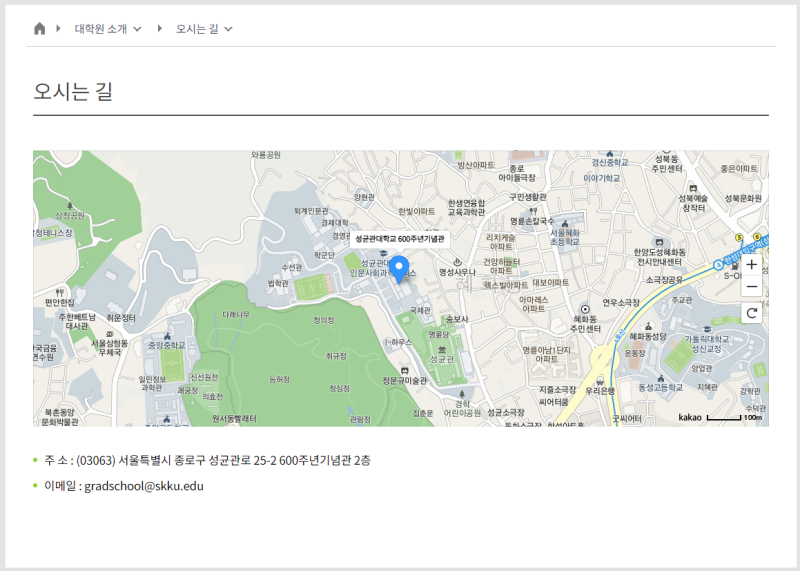Click the 가톨릭대학교 성신교정 campus icon

pyautogui.click(x=707, y=328)
